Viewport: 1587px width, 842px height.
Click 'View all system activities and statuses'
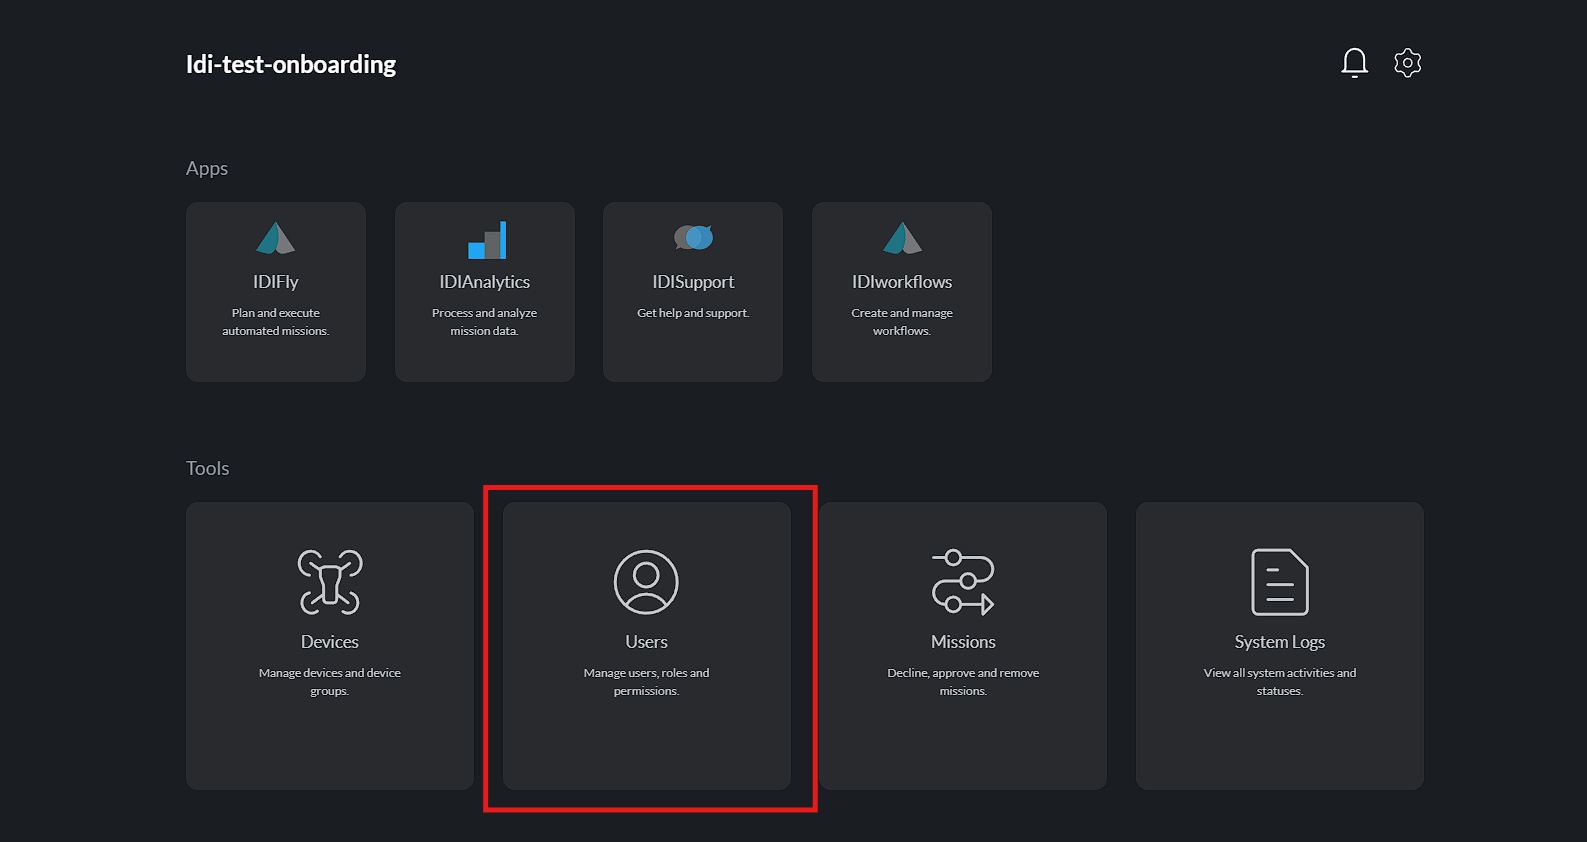(x=1280, y=682)
